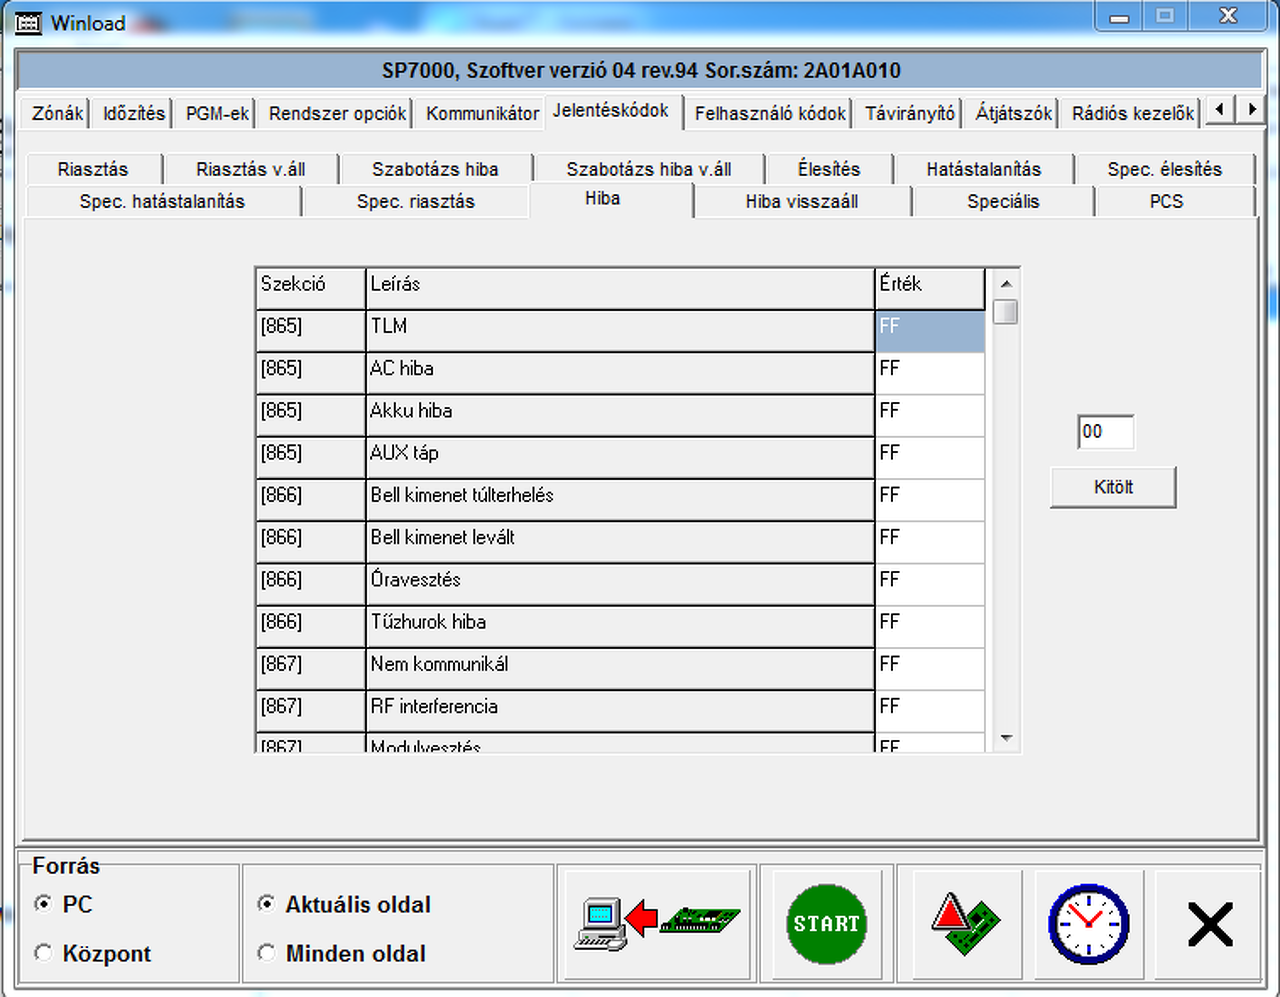Select the AC hiba description row
Image resolution: width=1280 pixels, height=997 pixels.
coord(620,373)
